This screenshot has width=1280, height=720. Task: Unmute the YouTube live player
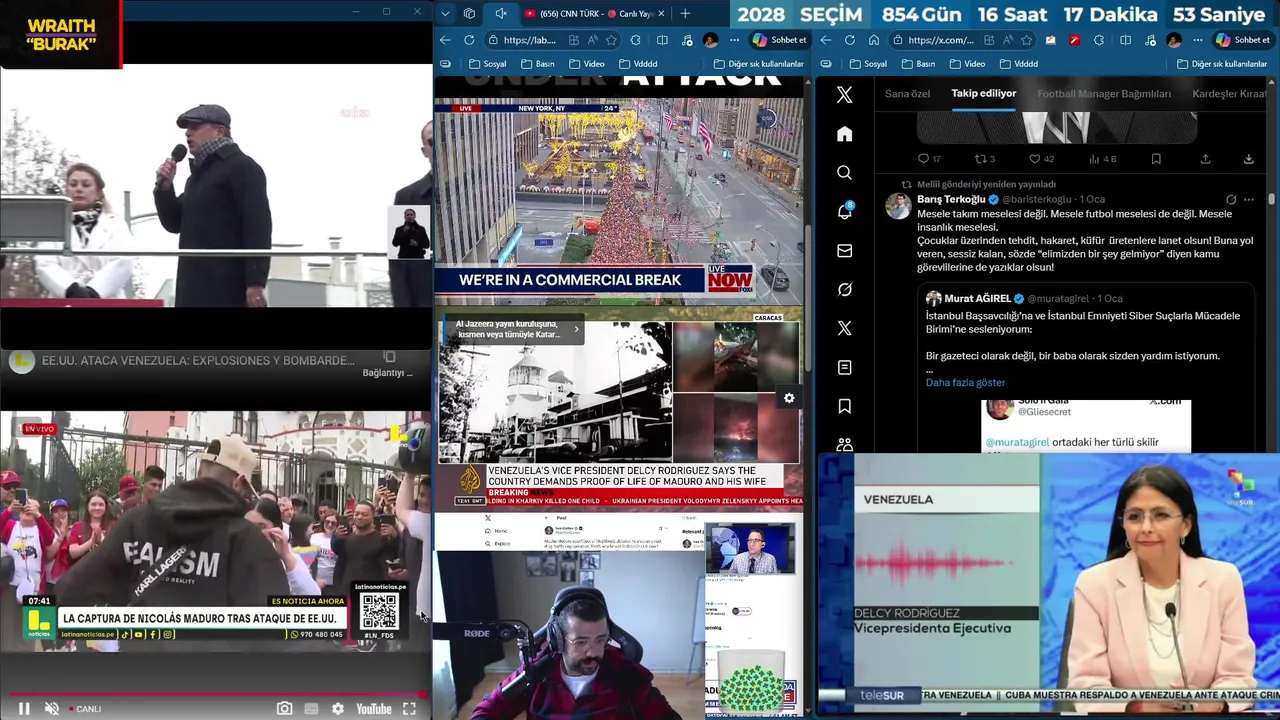52,708
